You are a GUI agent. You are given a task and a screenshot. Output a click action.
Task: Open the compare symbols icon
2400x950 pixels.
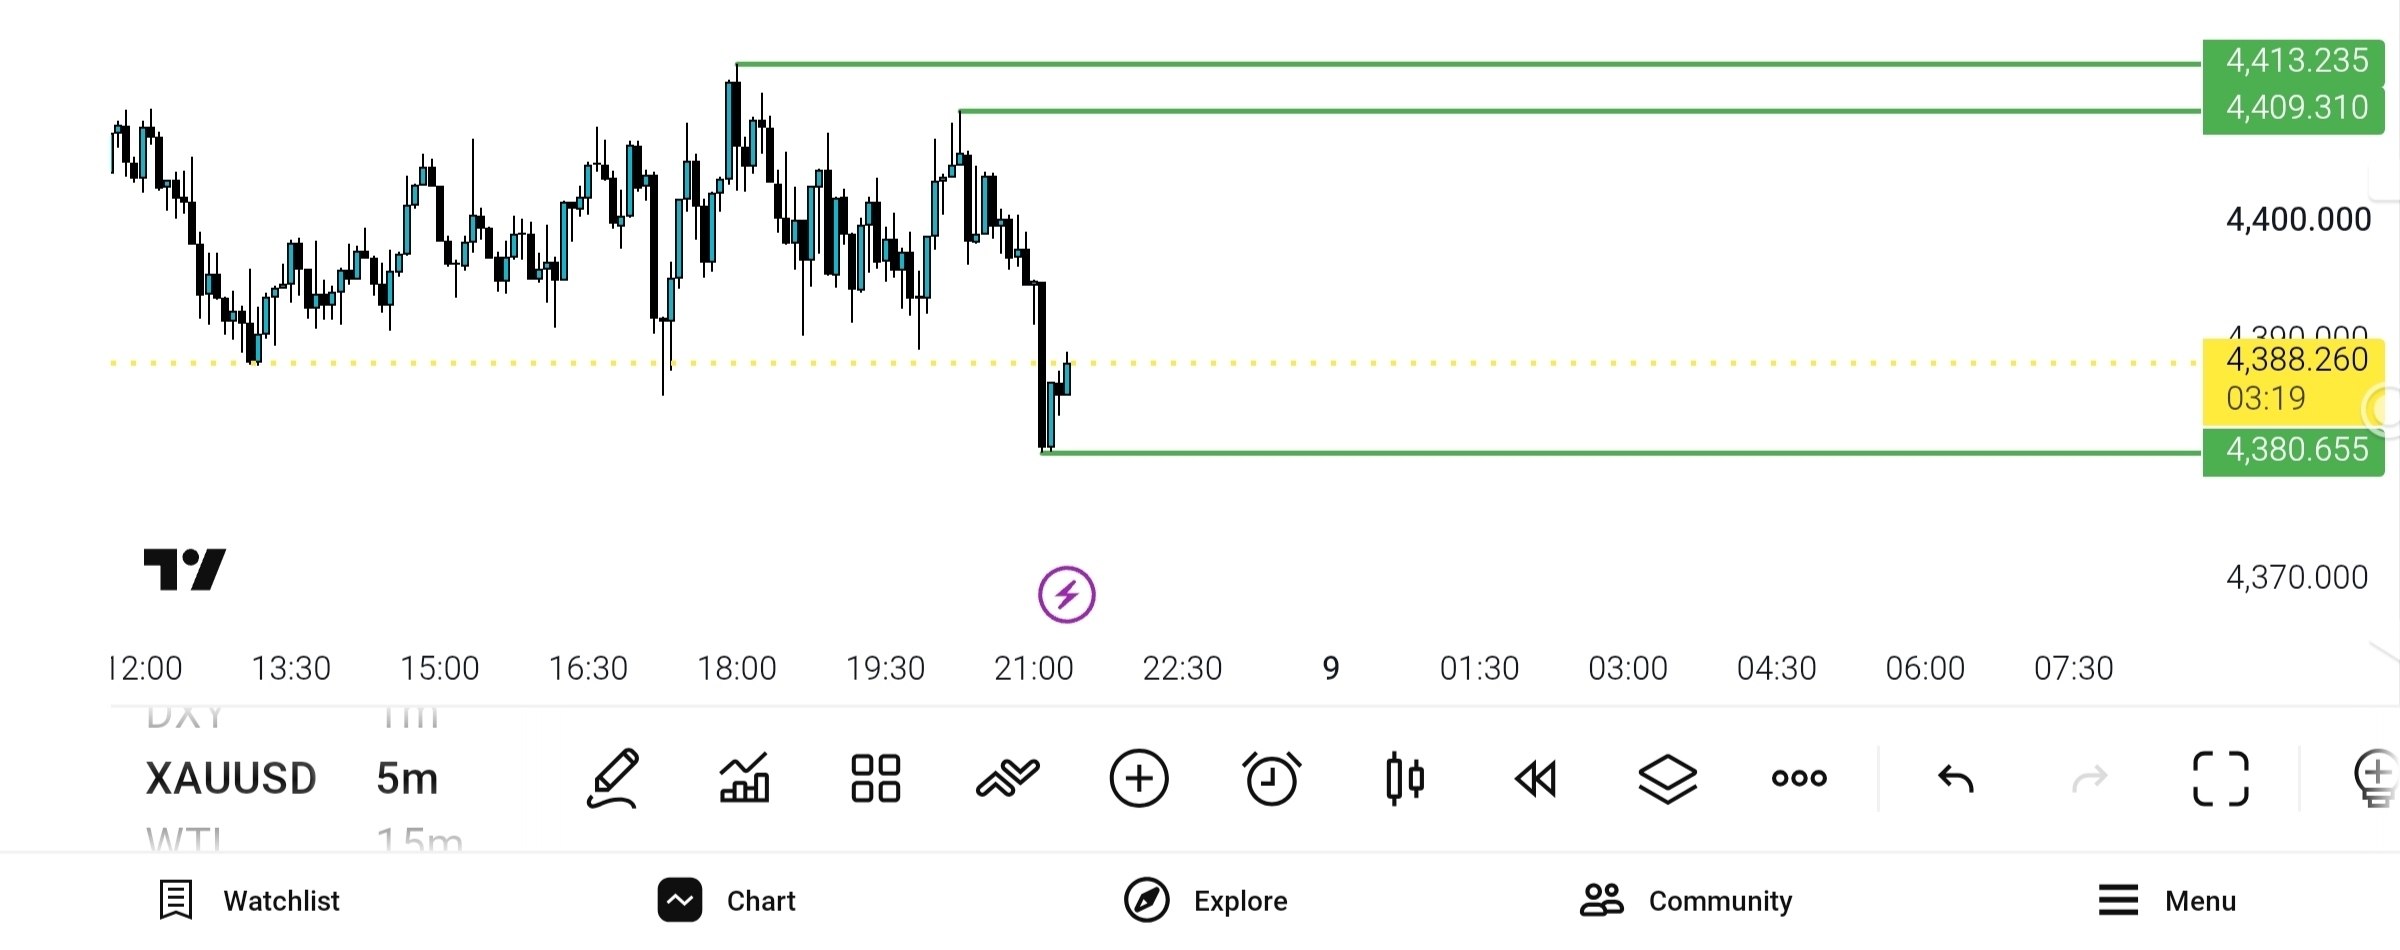[1008, 778]
